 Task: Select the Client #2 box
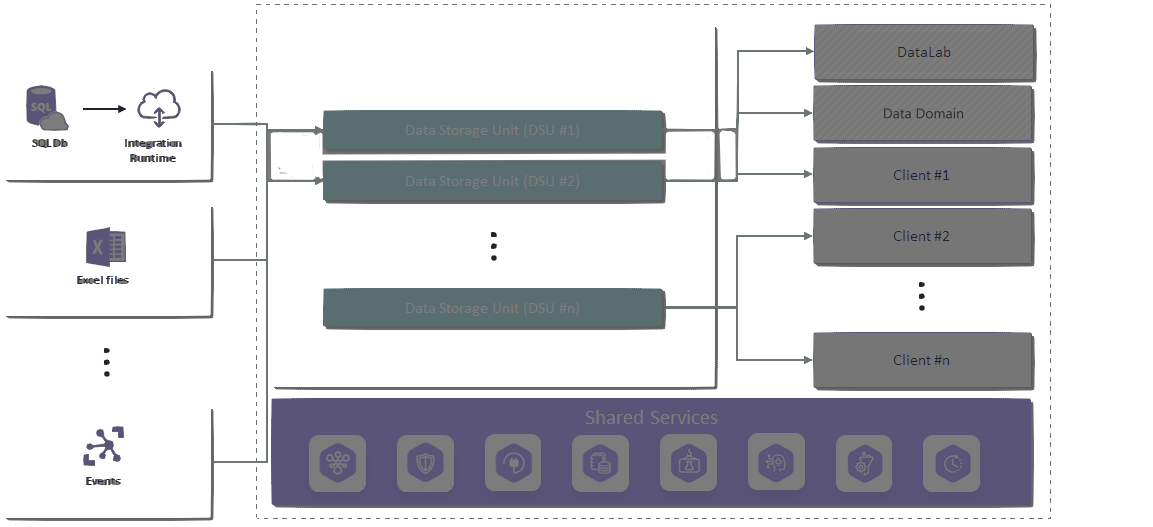pyautogui.click(x=922, y=236)
